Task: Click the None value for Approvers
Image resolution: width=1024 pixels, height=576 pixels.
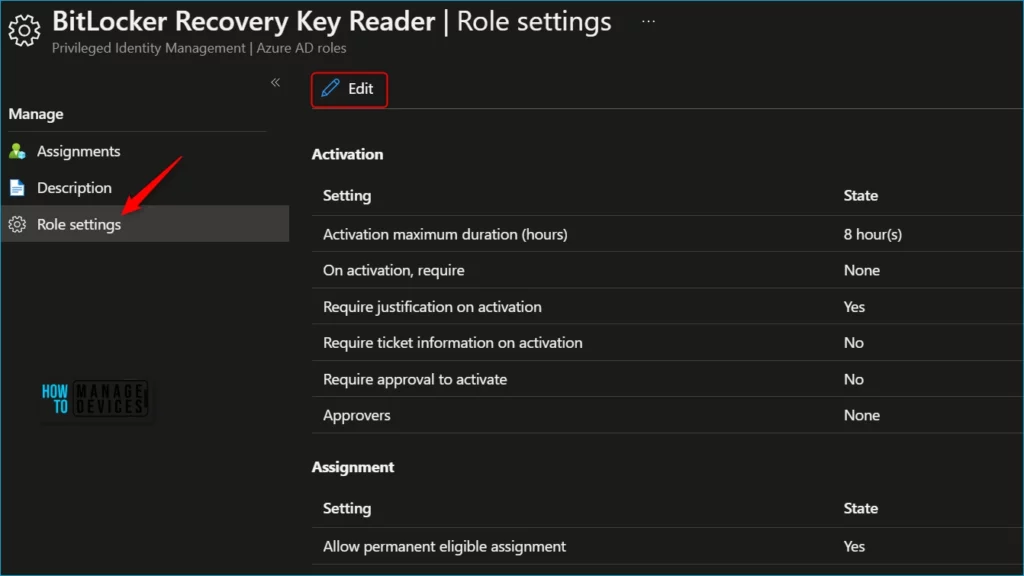Action: tap(861, 415)
